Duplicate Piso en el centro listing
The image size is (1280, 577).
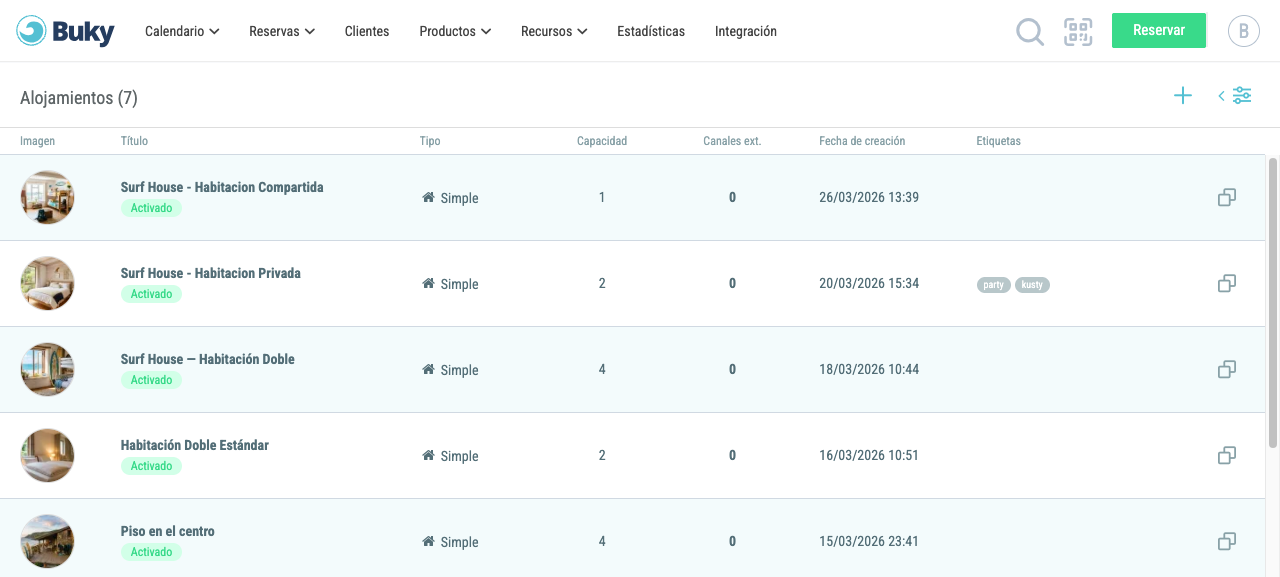[1227, 542]
